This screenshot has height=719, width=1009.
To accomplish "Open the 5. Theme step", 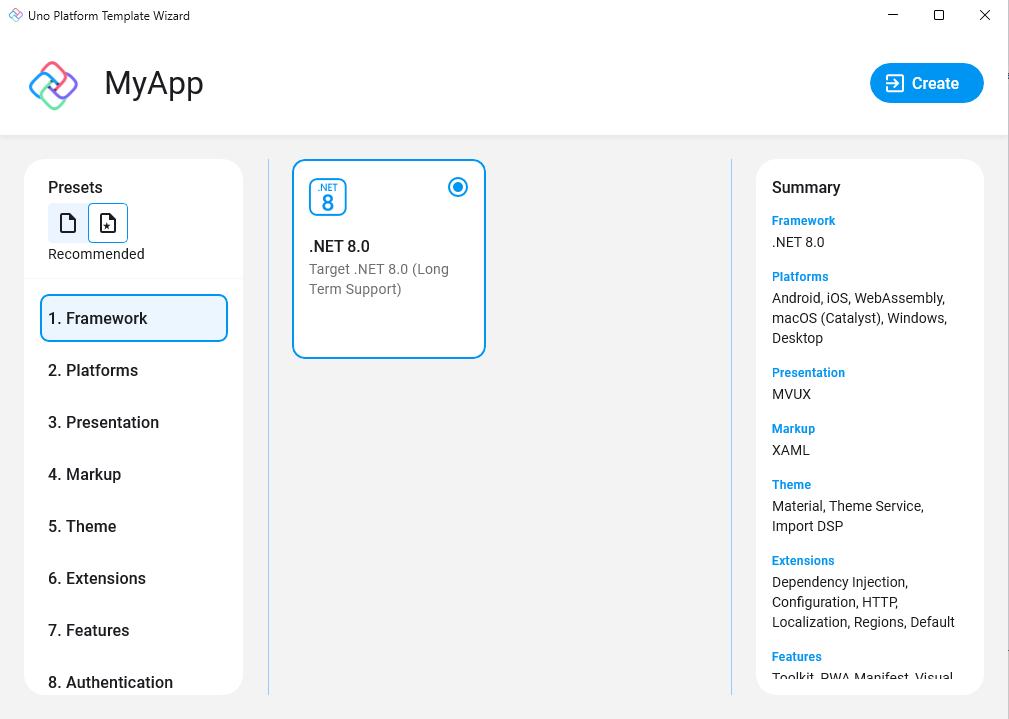I will [x=134, y=526].
